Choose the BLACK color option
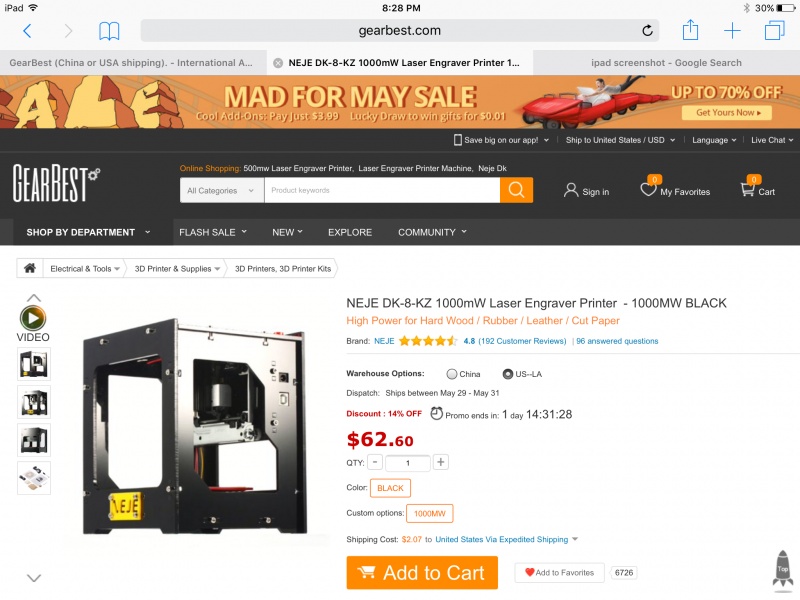This screenshot has width=800, height=600. point(390,488)
